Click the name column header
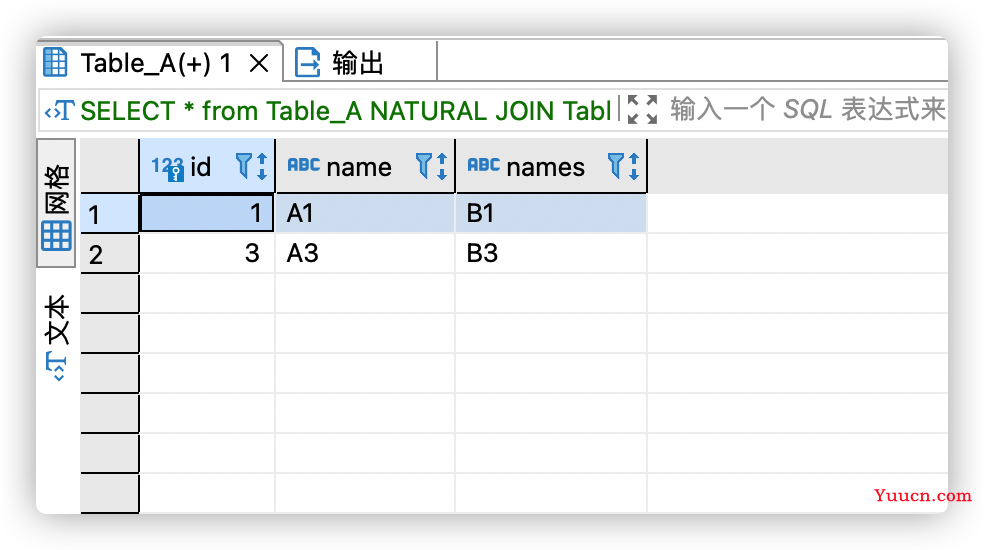 [x=365, y=166]
